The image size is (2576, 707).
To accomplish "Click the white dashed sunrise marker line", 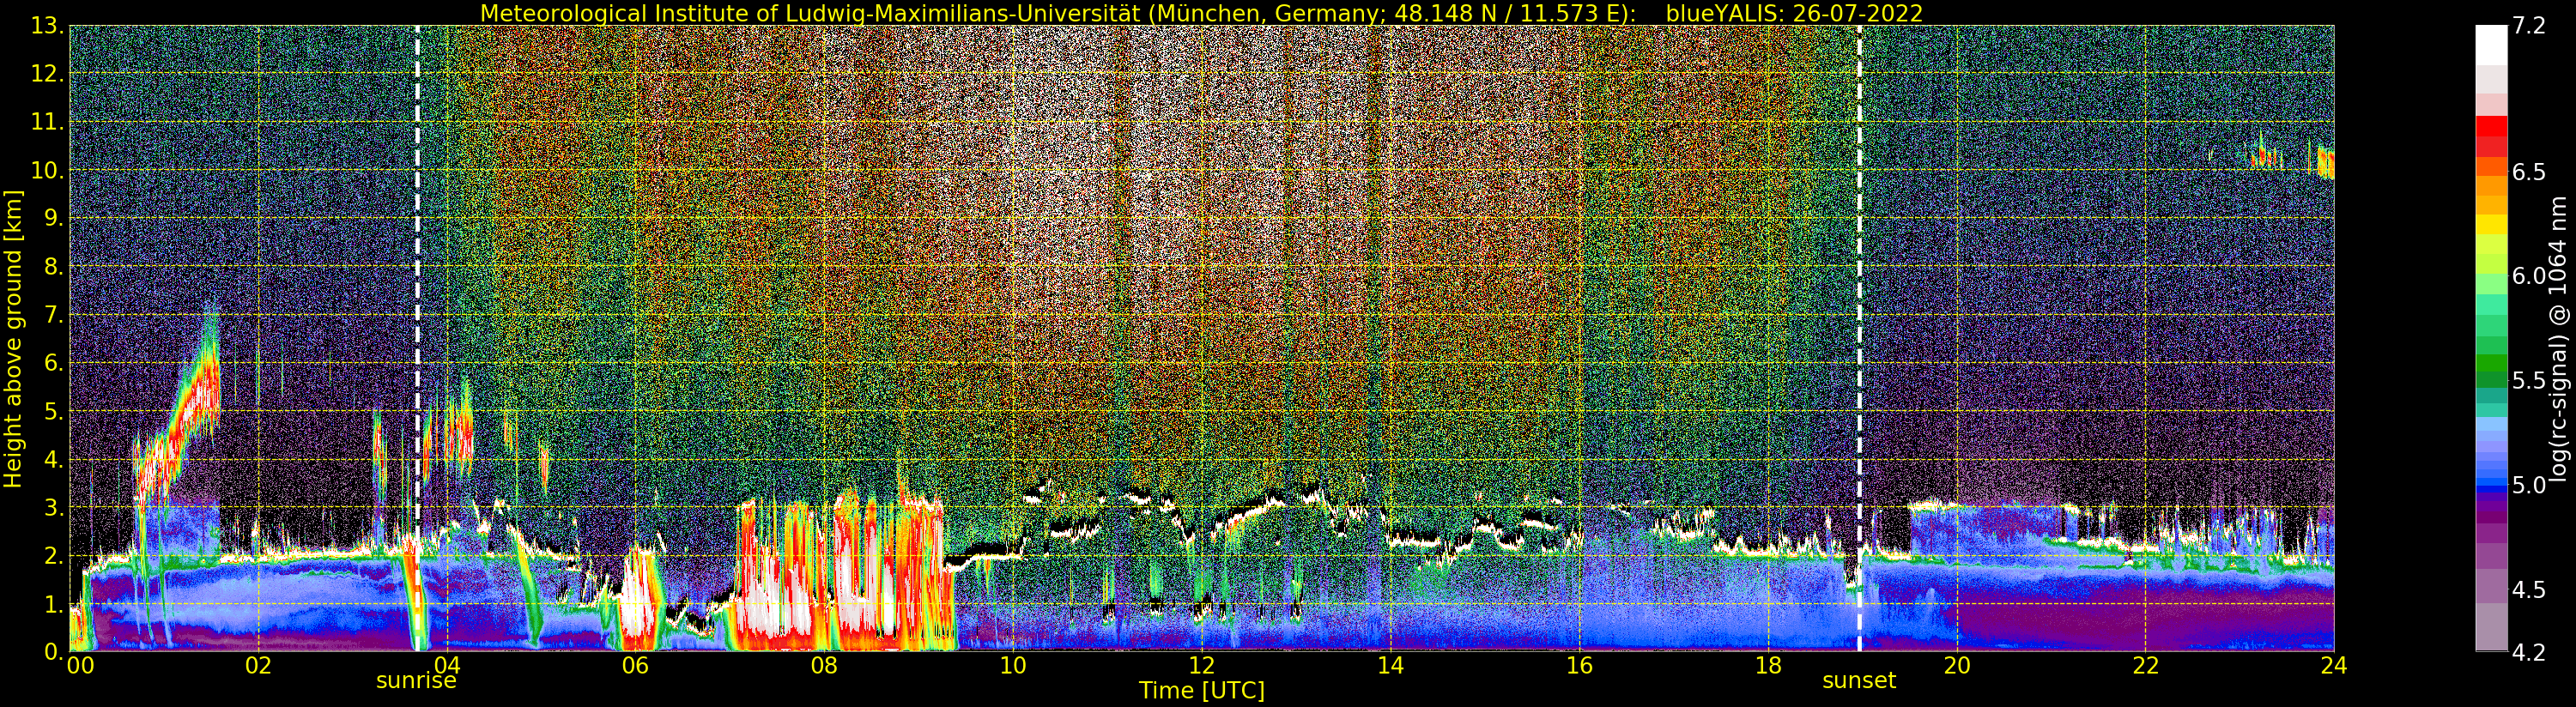I will (417, 339).
